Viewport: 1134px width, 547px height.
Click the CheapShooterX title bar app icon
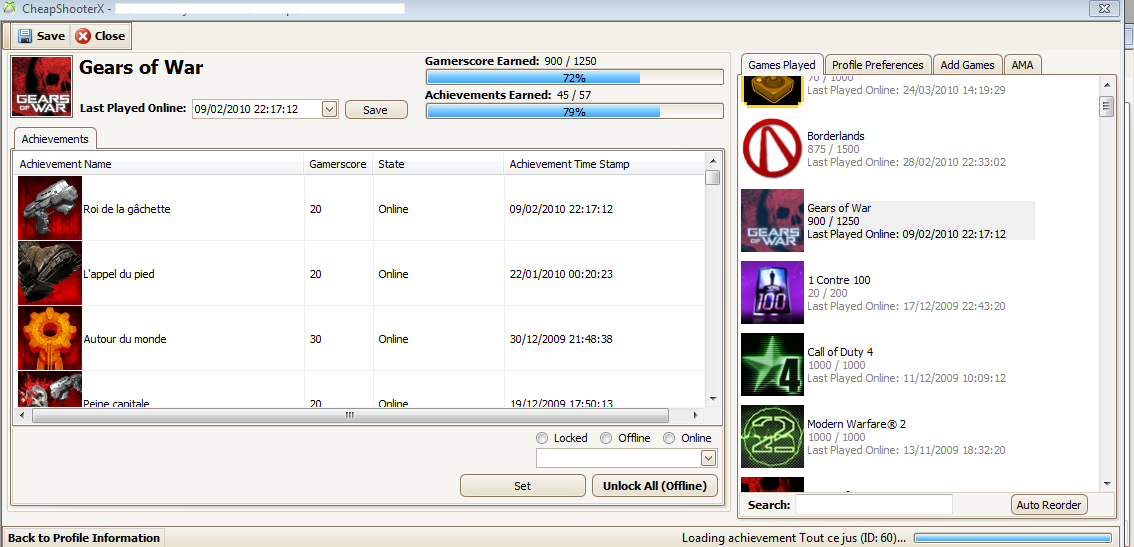click(x=10, y=9)
